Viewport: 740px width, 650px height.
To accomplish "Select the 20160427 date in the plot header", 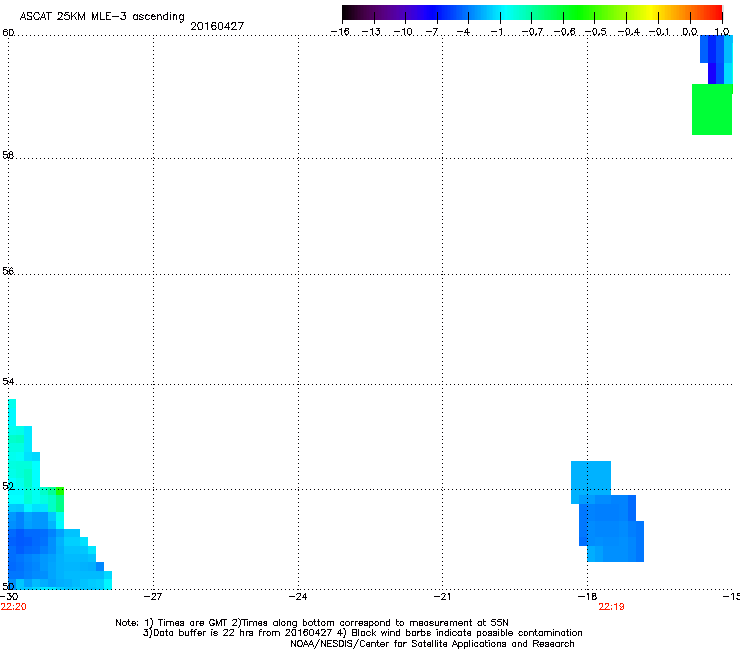I will pos(217,26).
